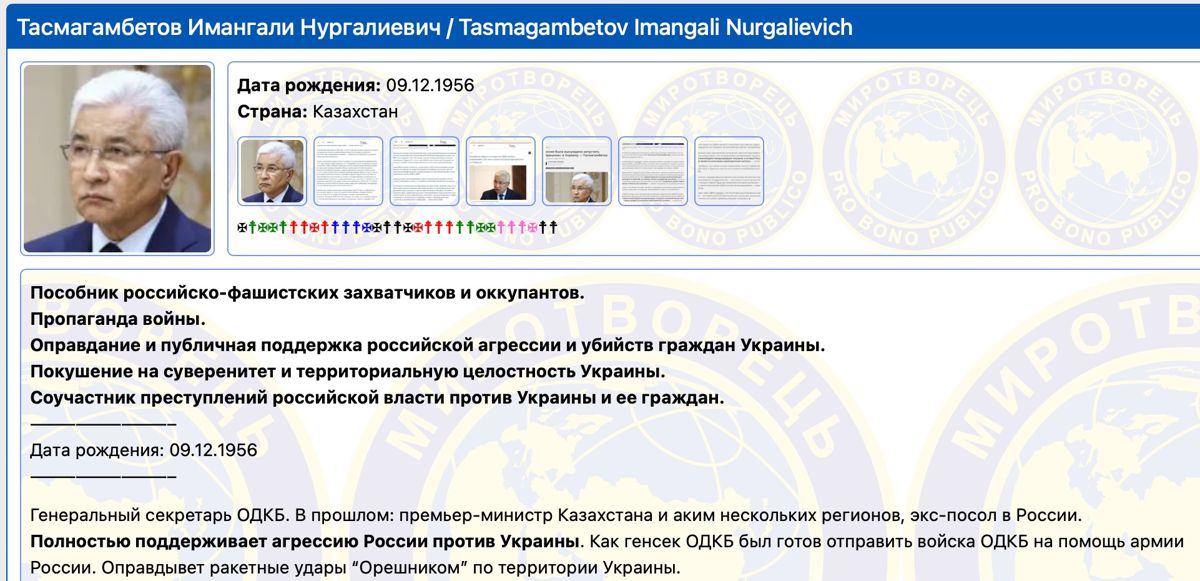1200x581 pixels.
Task: Click the non-bold 'Дата рождения: 09.12.1956' line
Action: (x=144, y=450)
